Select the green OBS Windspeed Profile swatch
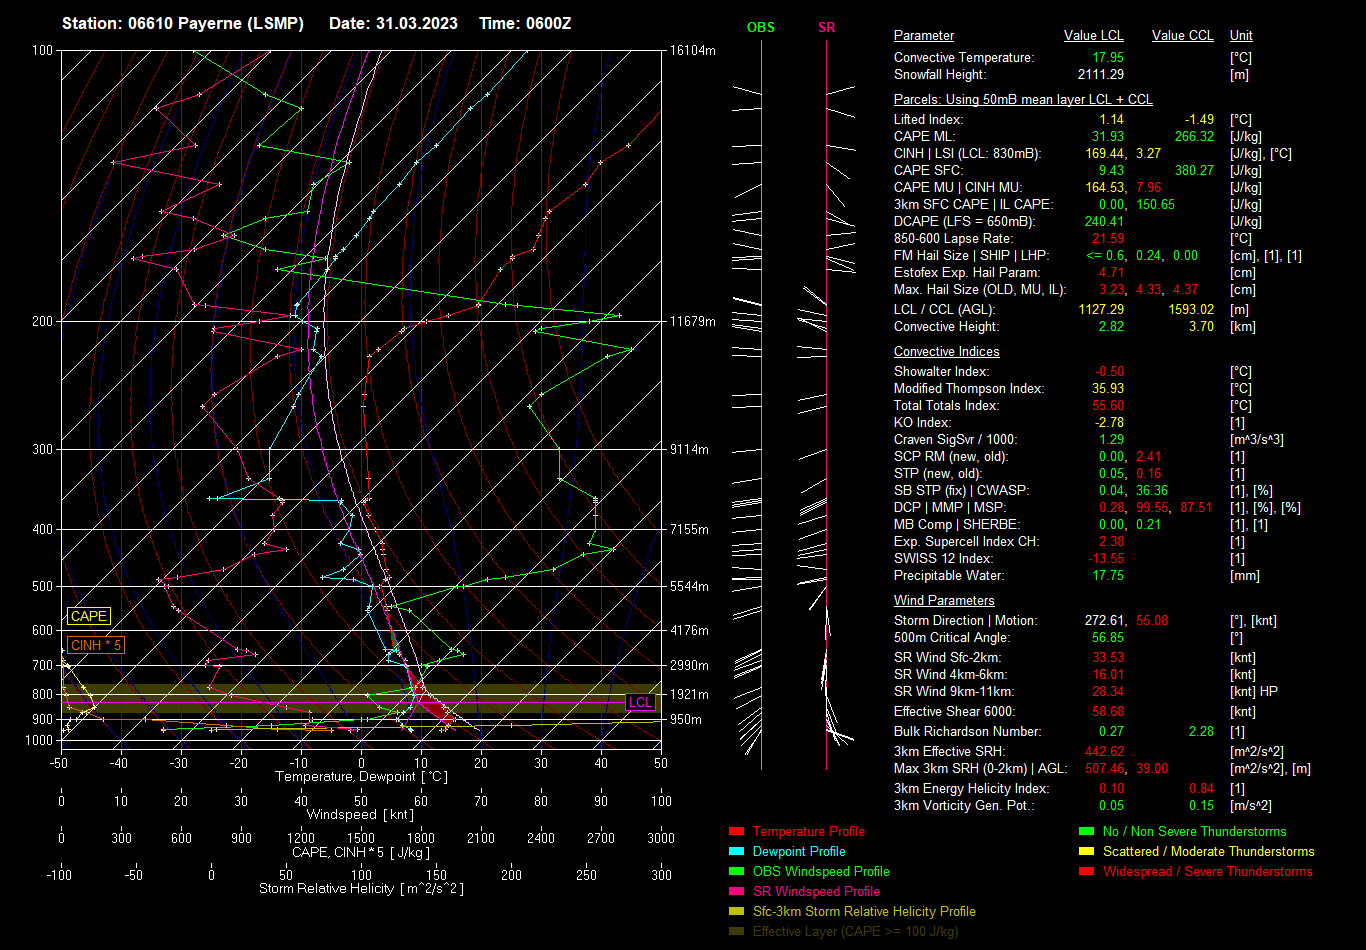1366x950 pixels. point(736,871)
